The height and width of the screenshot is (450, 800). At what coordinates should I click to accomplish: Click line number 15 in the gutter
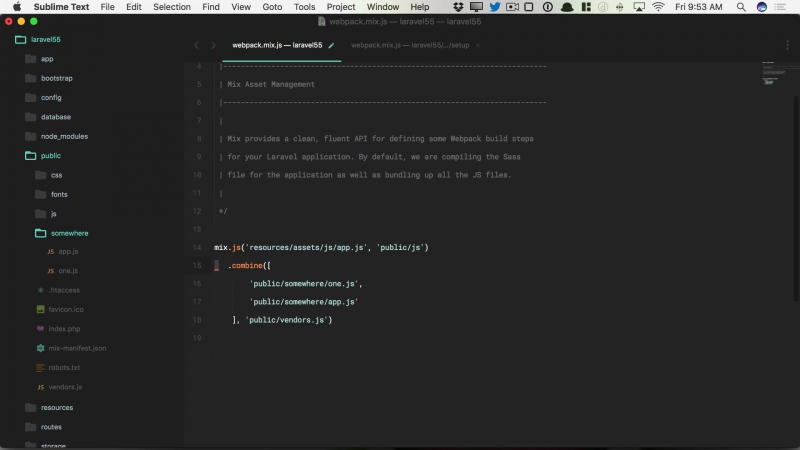click(197, 266)
